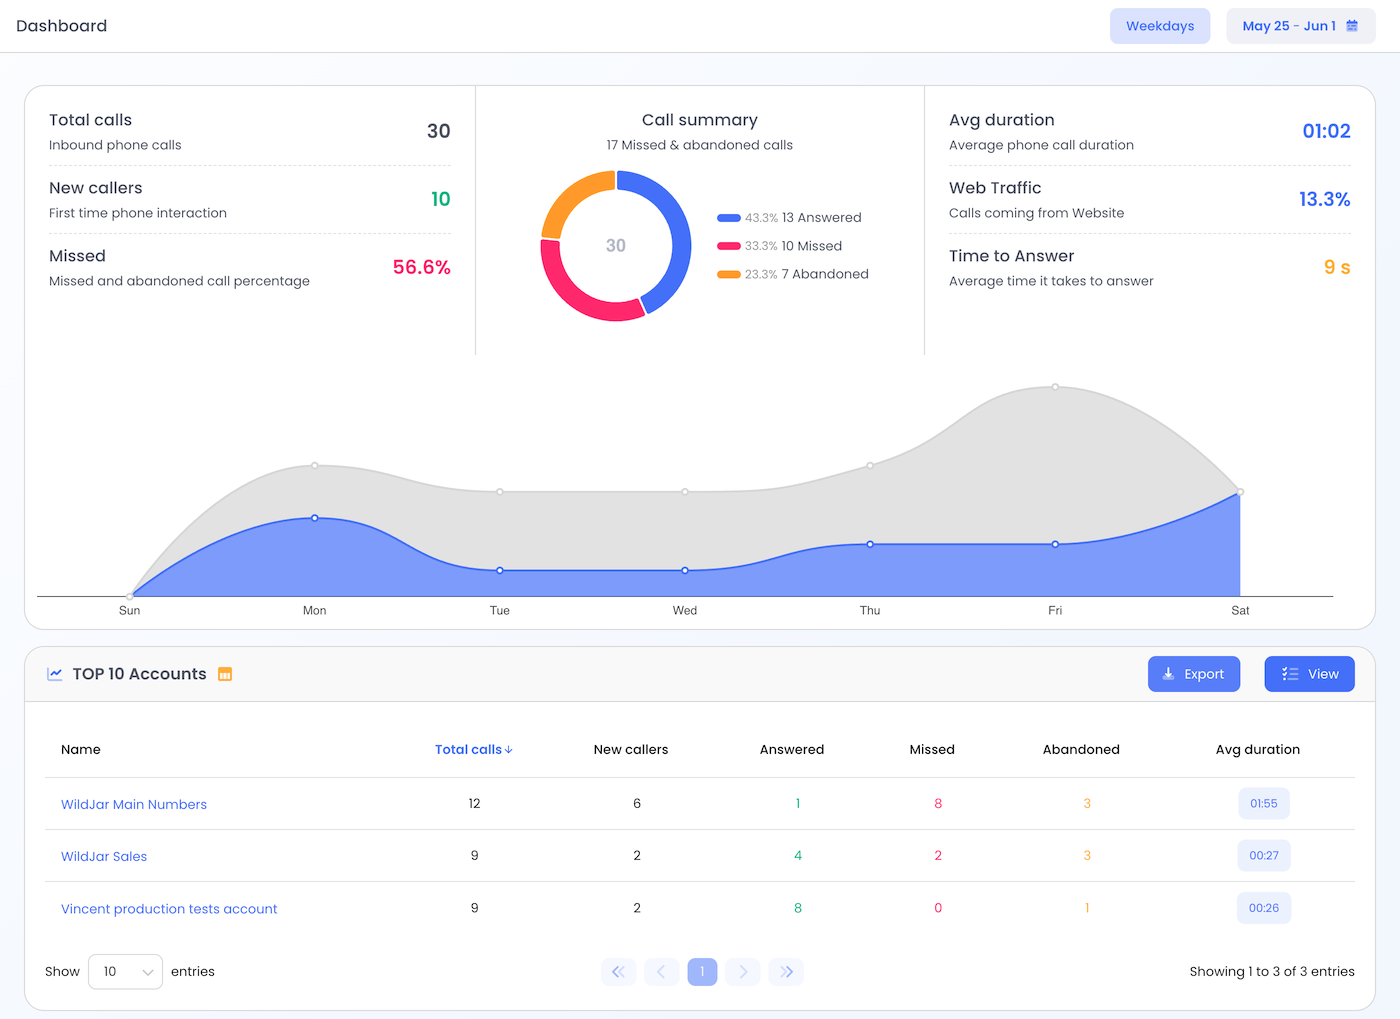Screen dimensions: 1400x1019
Task: Click the New callers value 10
Action: 440,199
